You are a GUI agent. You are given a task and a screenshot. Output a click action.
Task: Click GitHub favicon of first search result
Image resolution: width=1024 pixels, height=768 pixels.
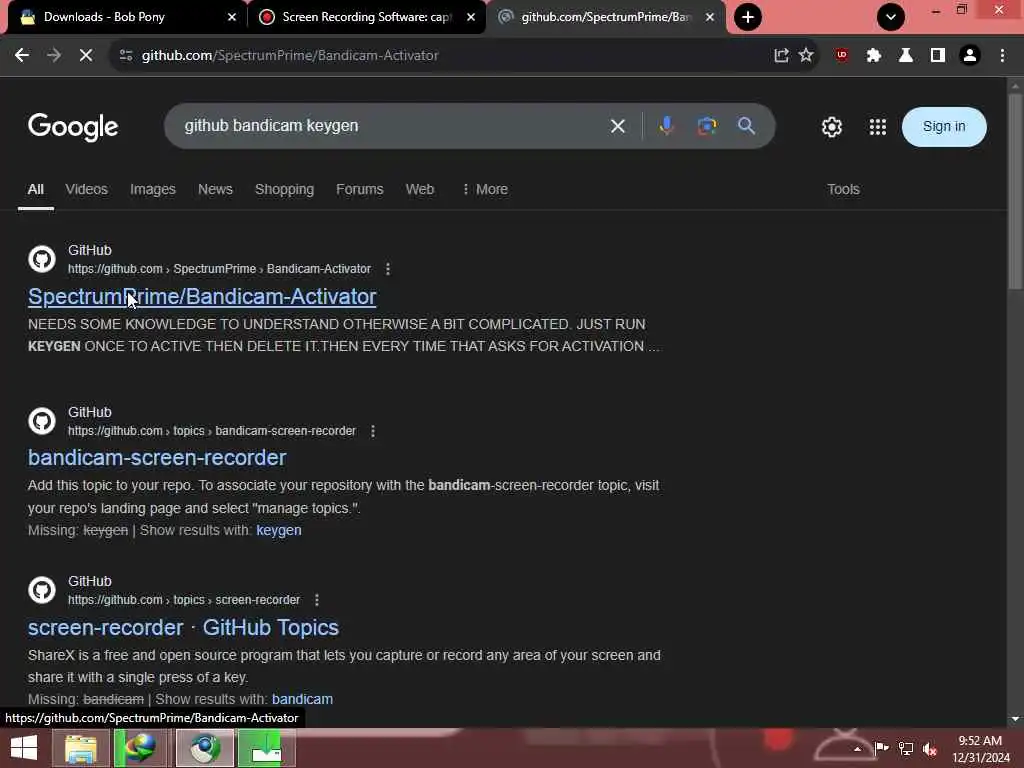click(x=42, y=259)
